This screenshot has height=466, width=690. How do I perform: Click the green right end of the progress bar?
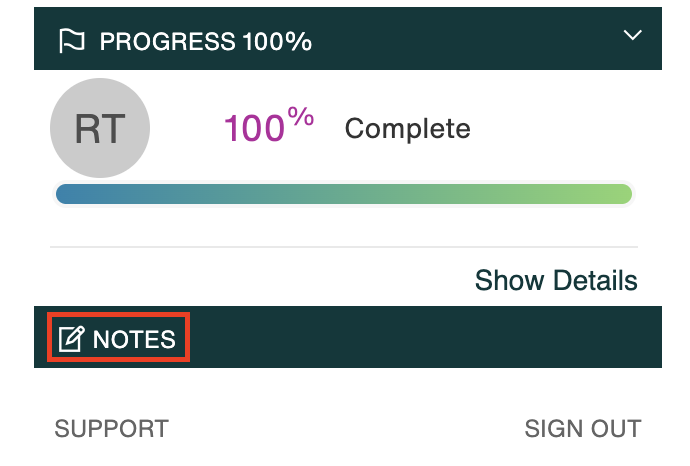tap(614, 194)
